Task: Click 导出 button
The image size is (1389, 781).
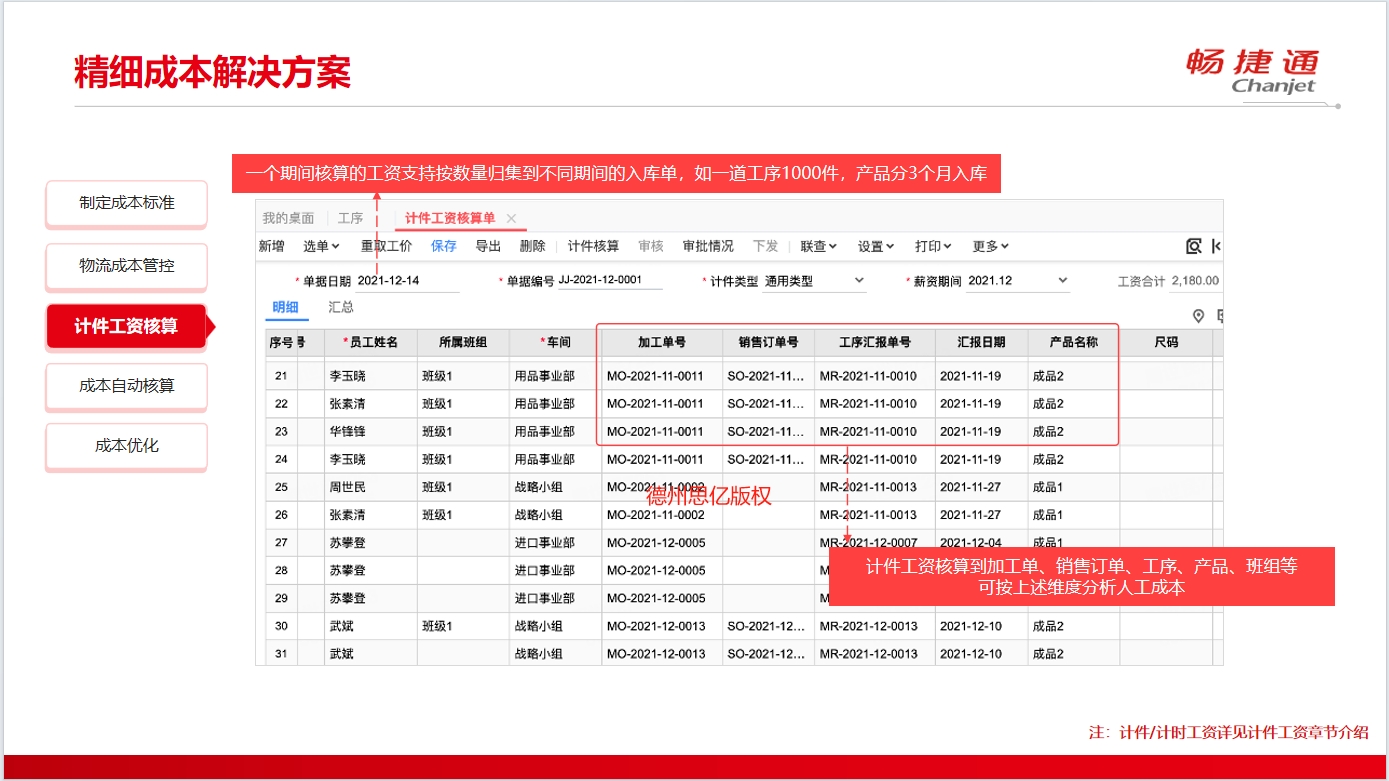Action: tap(488, 246)
